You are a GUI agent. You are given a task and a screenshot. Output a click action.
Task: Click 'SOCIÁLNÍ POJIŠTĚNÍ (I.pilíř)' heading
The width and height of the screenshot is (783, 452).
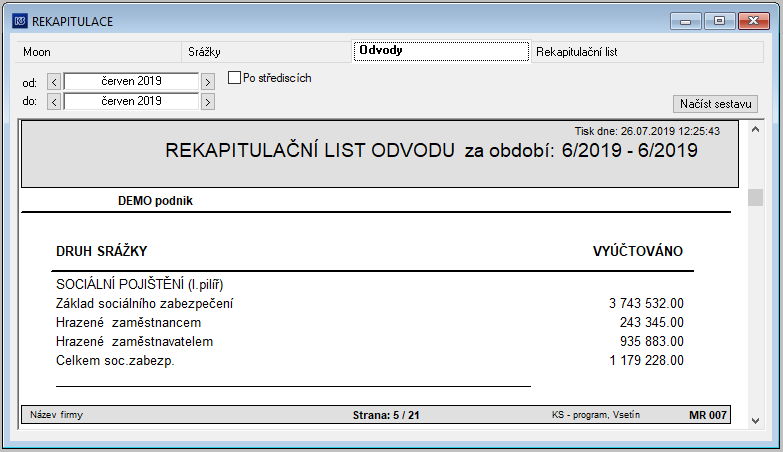[139, 285]
